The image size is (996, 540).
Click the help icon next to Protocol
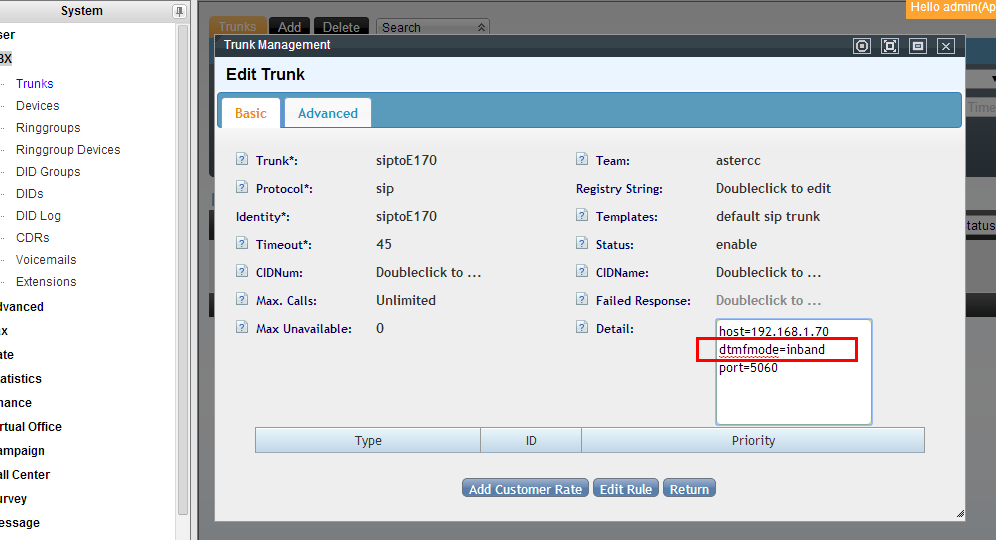pos(242,188)
